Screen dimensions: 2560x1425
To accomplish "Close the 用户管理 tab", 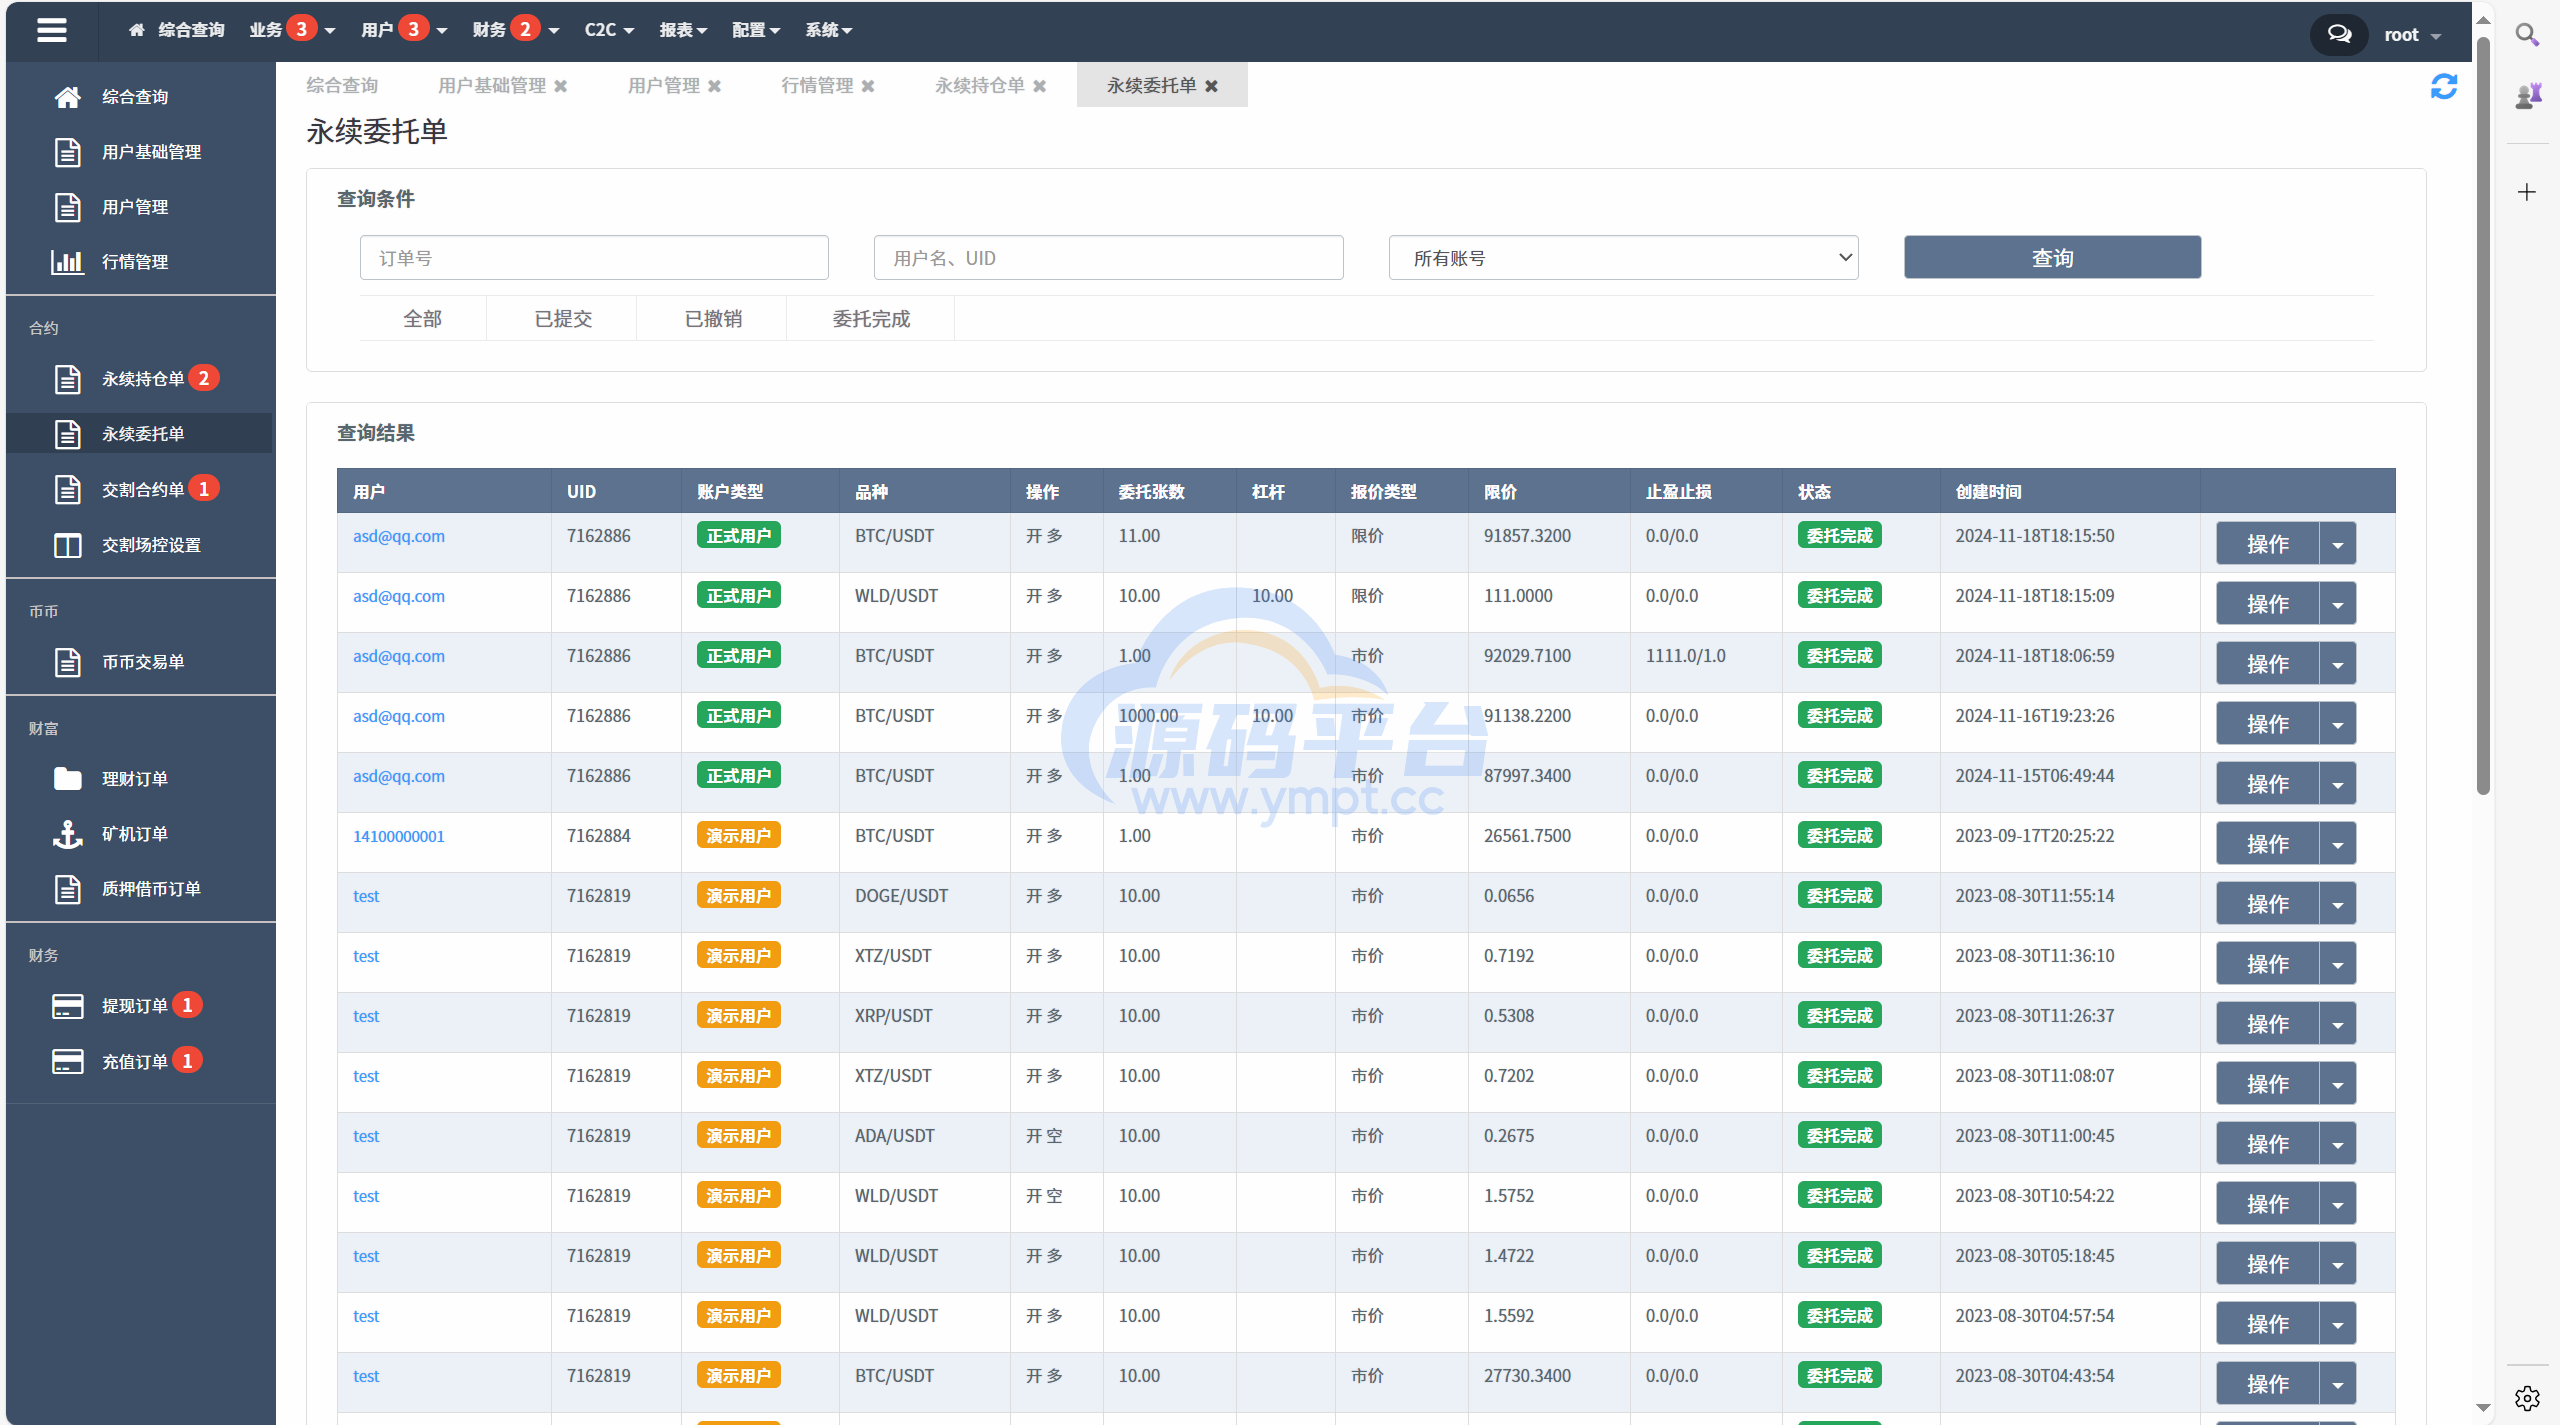I will click(x=714, y=86).
